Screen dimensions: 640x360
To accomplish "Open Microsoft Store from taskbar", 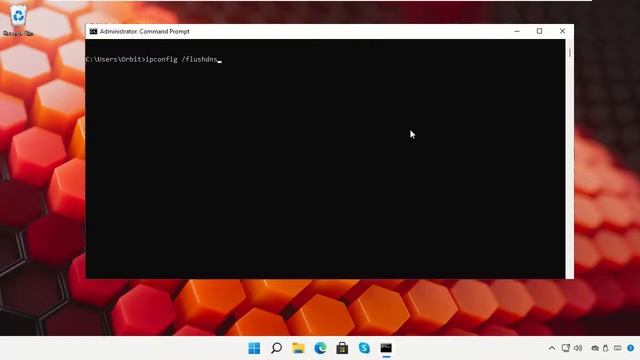I will (x=342, y=348).
